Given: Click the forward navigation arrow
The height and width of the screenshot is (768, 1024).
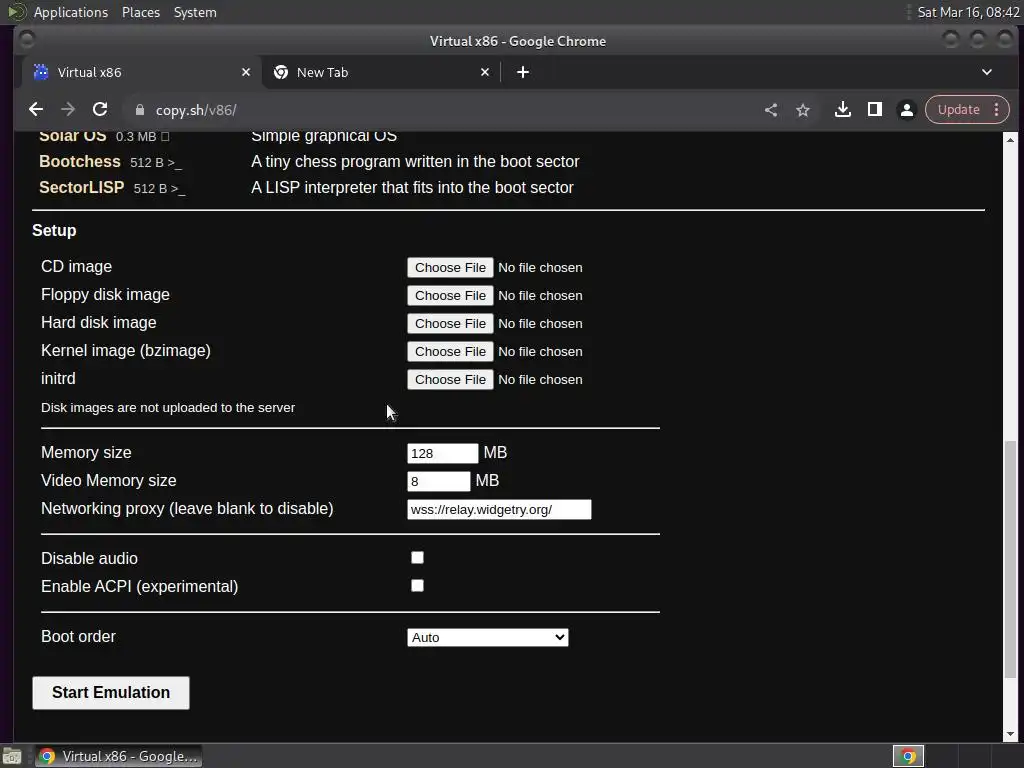Looking at the screenshot, I should (68, 110).
